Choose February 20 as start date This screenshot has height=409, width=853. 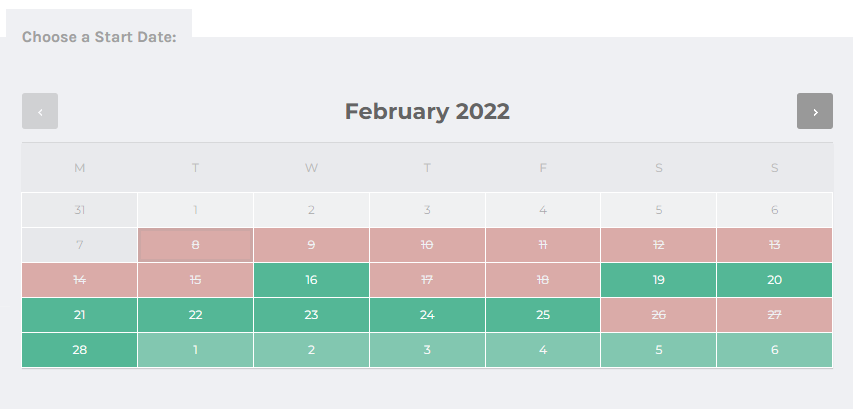[x=775, y=280]
